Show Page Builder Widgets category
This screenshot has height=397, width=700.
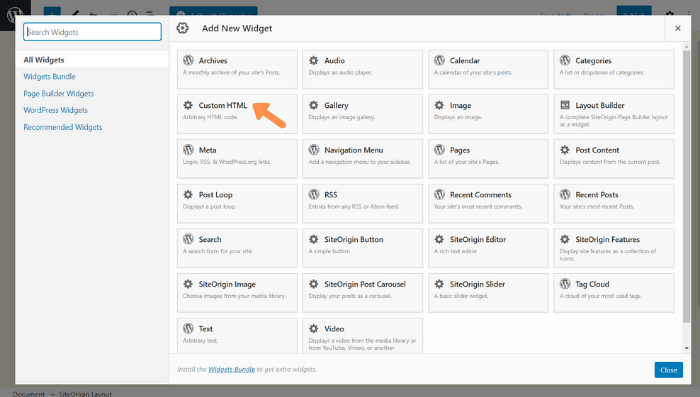(x=58, y=93)
